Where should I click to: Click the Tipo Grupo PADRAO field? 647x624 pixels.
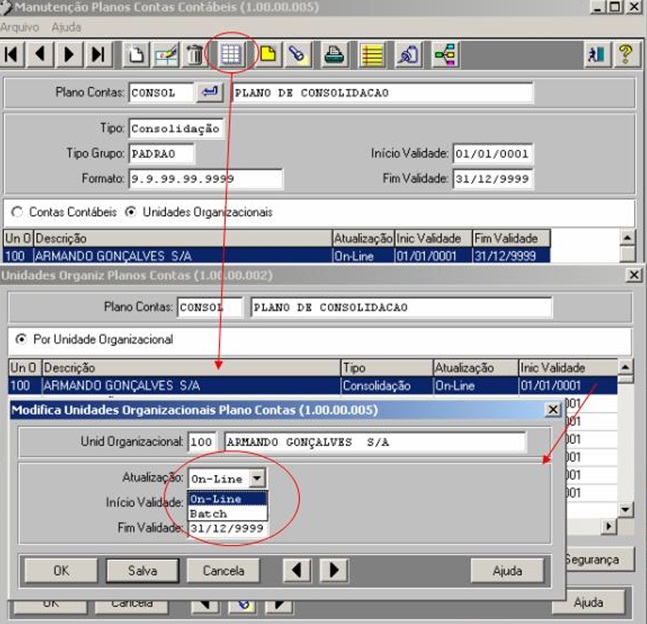pos(161,154)
